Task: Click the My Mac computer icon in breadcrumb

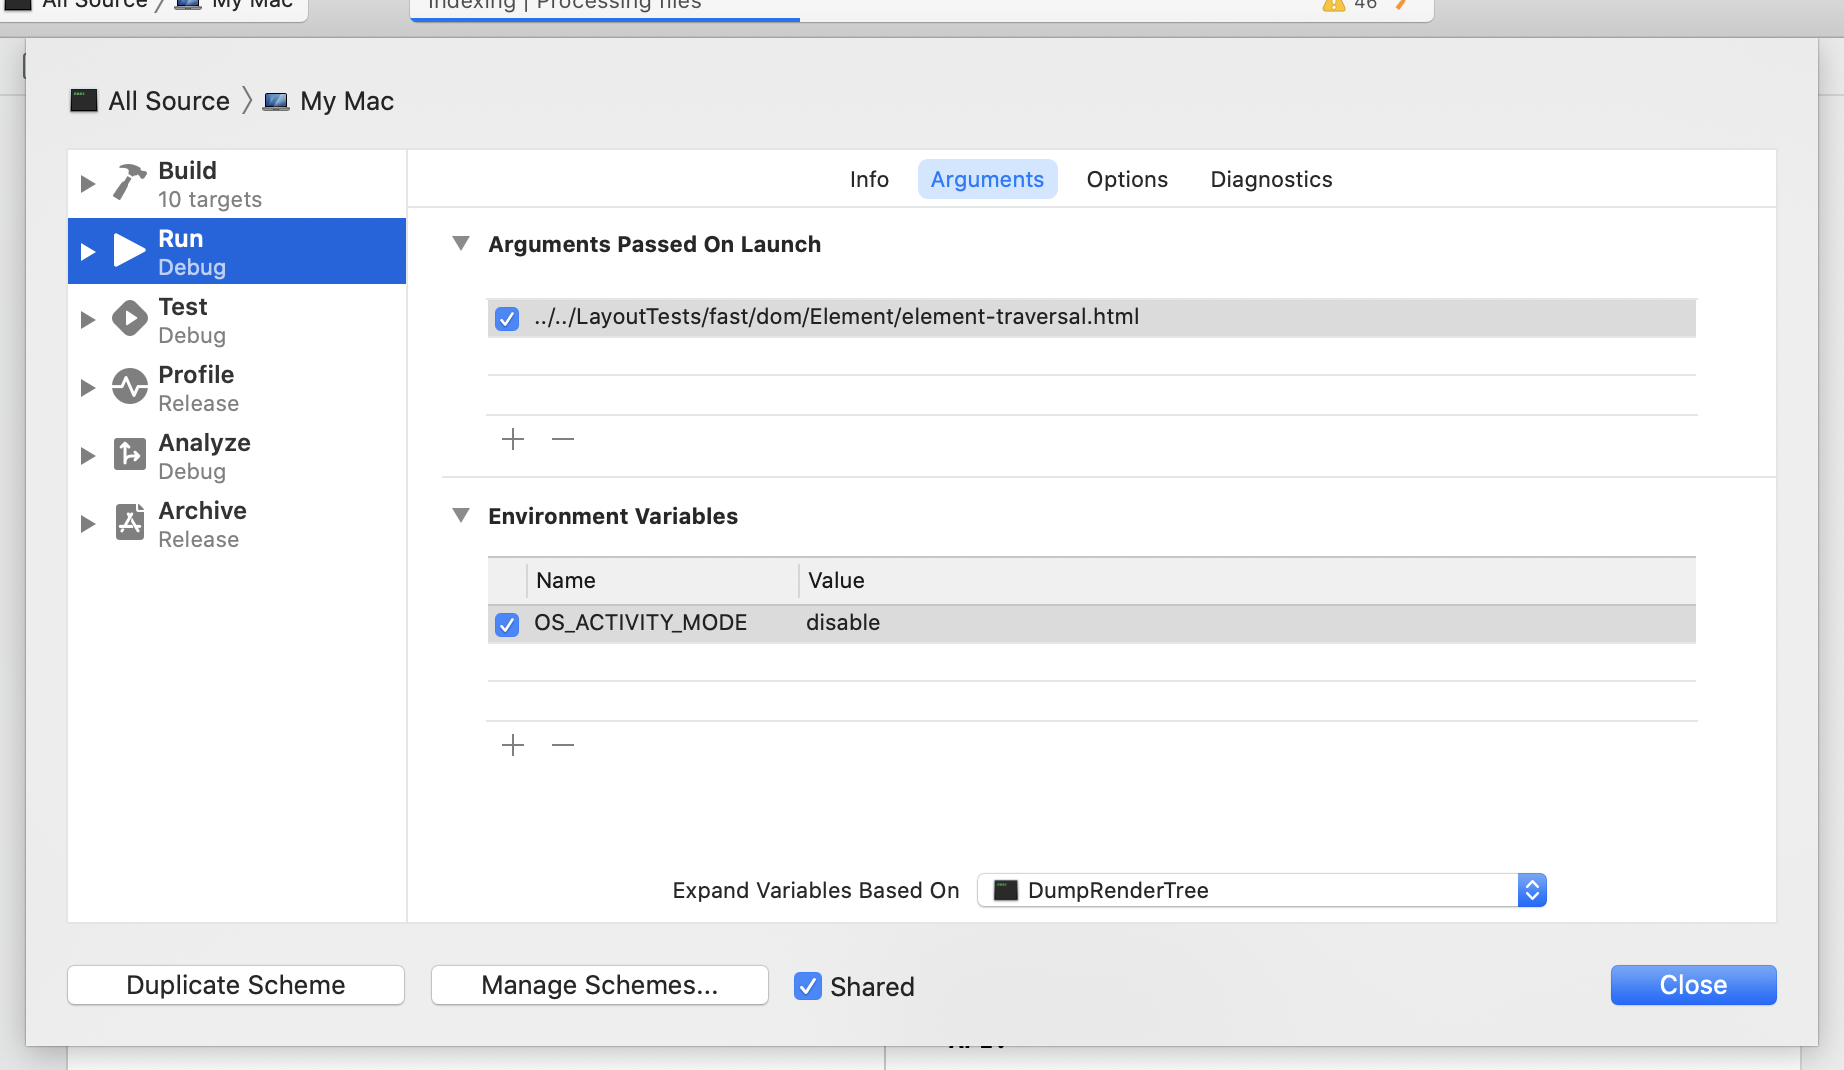Action: 276,100
